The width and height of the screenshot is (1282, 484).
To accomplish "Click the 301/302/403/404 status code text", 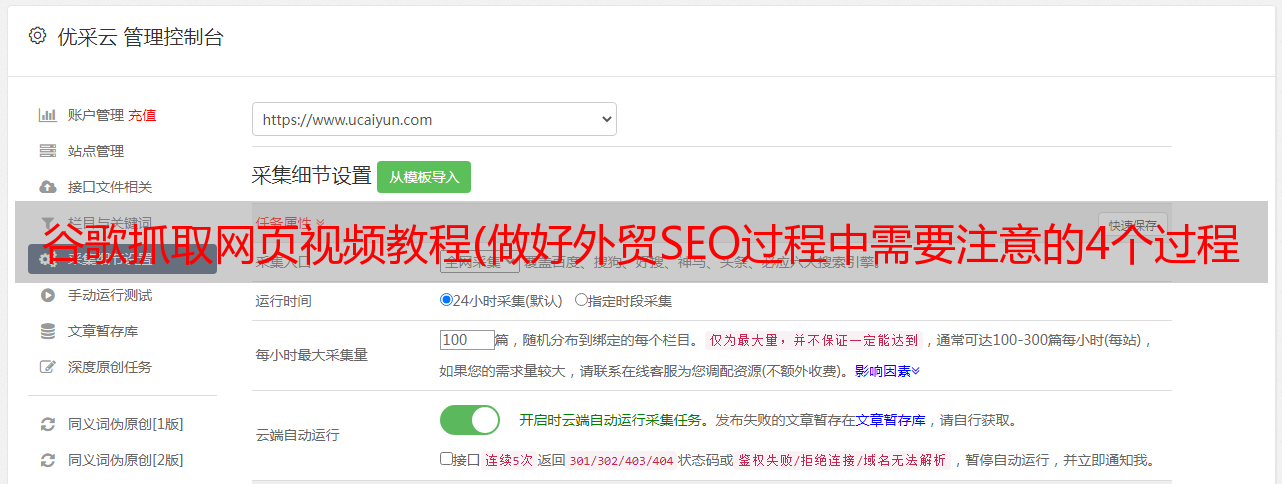I will (x=621, y=461).
